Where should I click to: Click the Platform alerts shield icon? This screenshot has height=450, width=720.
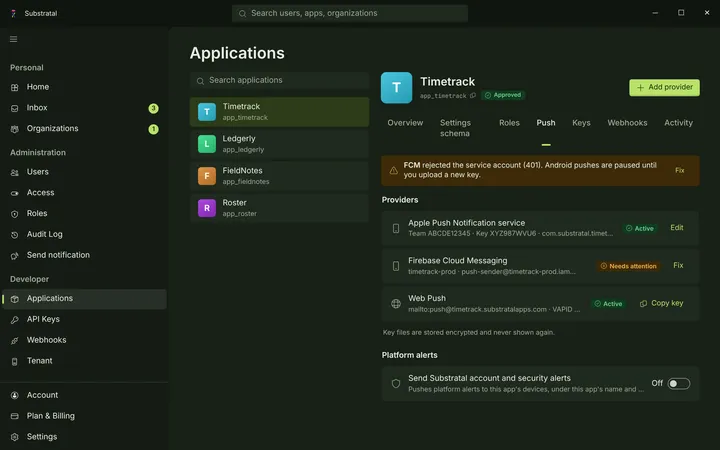pyautogui.click(x=395, y=383)
